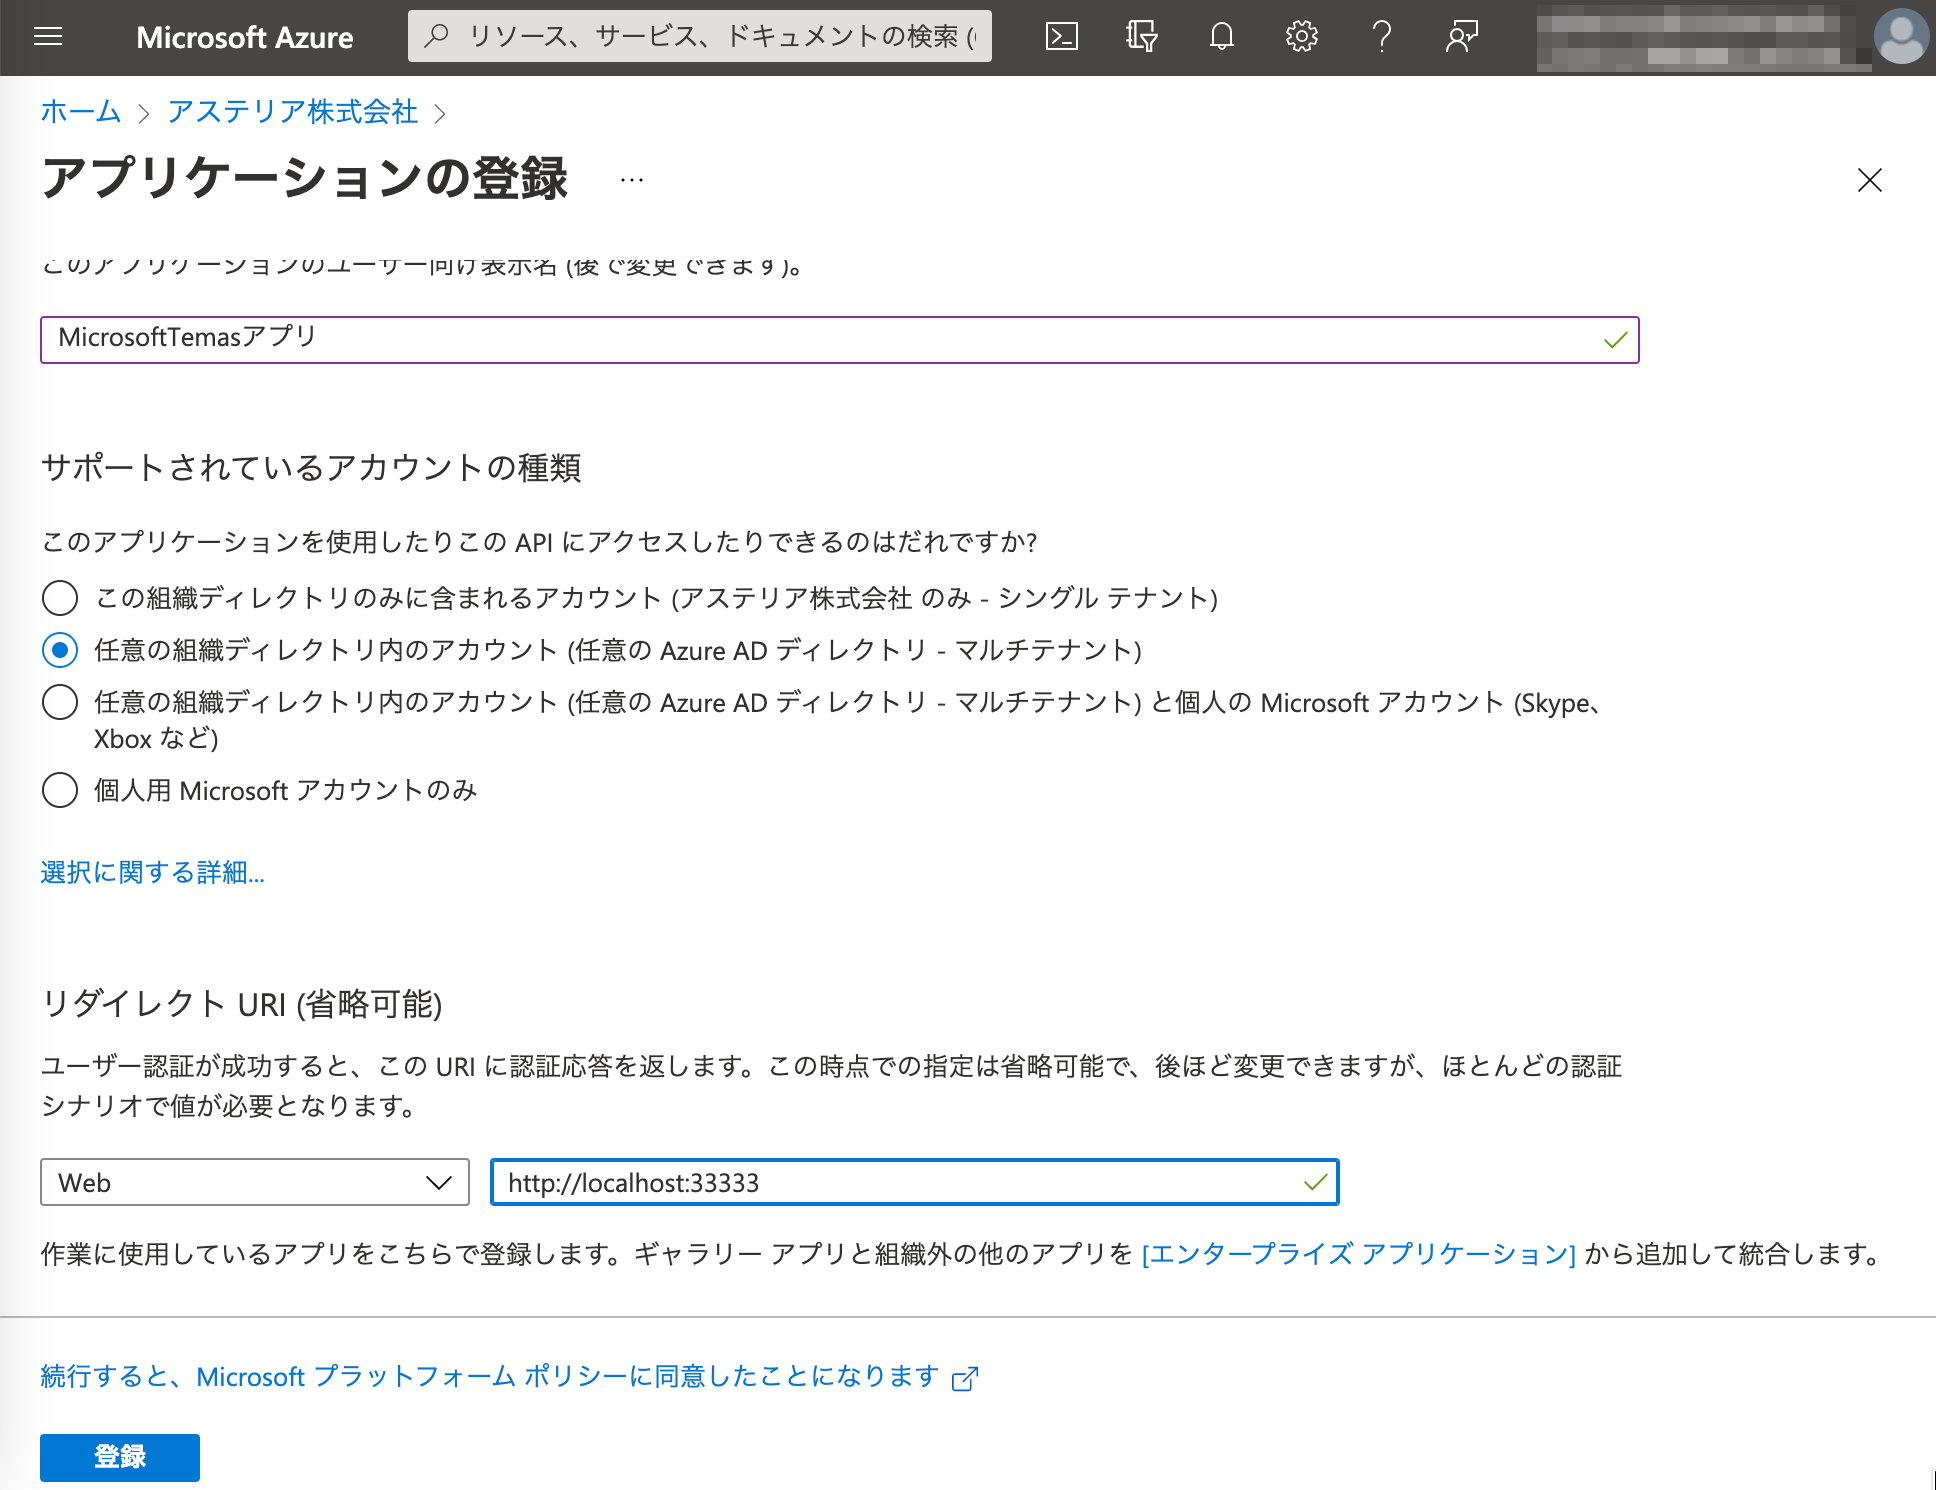Click the サポートされているアカウントの種類 heading
Image resolution: width=1936 pixels, height=1490 pixels.
point(311,467)
